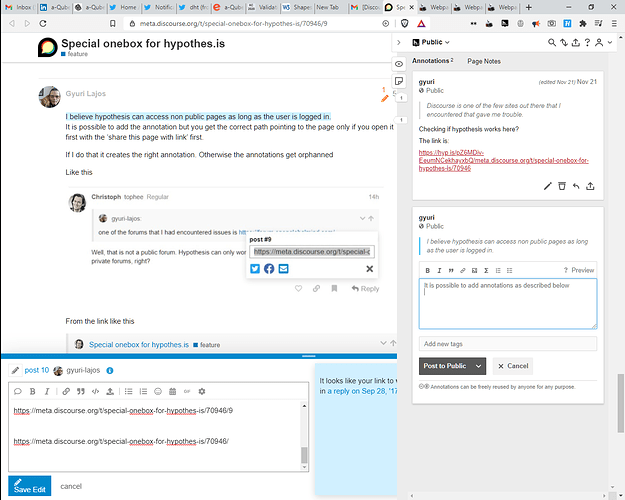The width and height of the screenshot is (625, 500).
Task: Insert preformatted code in composer
Action: 95,392
